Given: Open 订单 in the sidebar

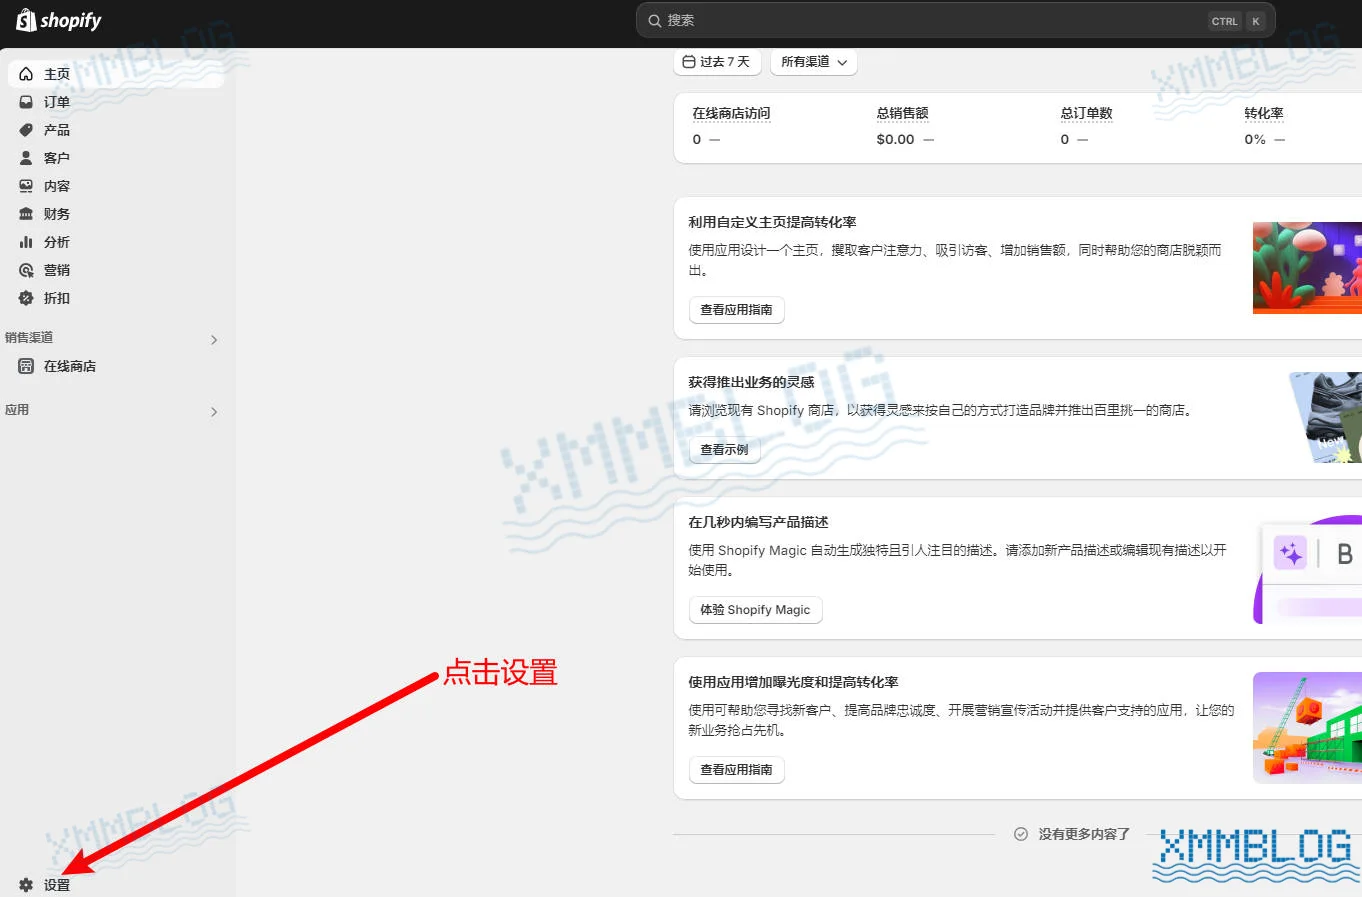Looking at the screenshot, I should [116, 102].
